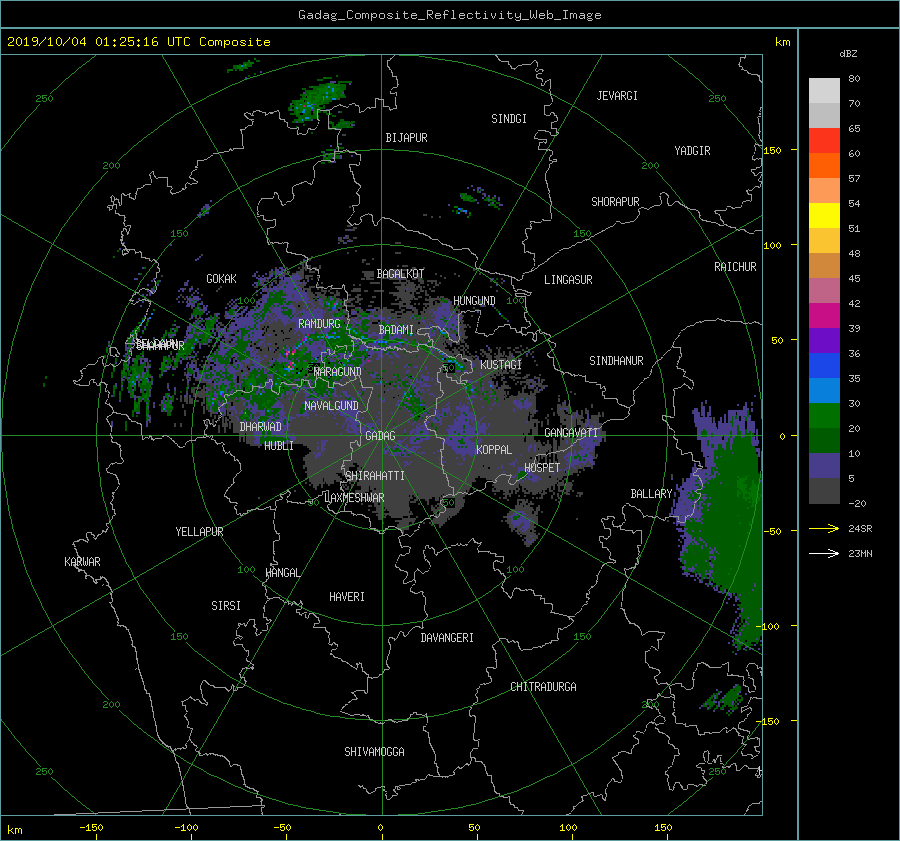Click the NAVALGUND city label

[331, 405]
